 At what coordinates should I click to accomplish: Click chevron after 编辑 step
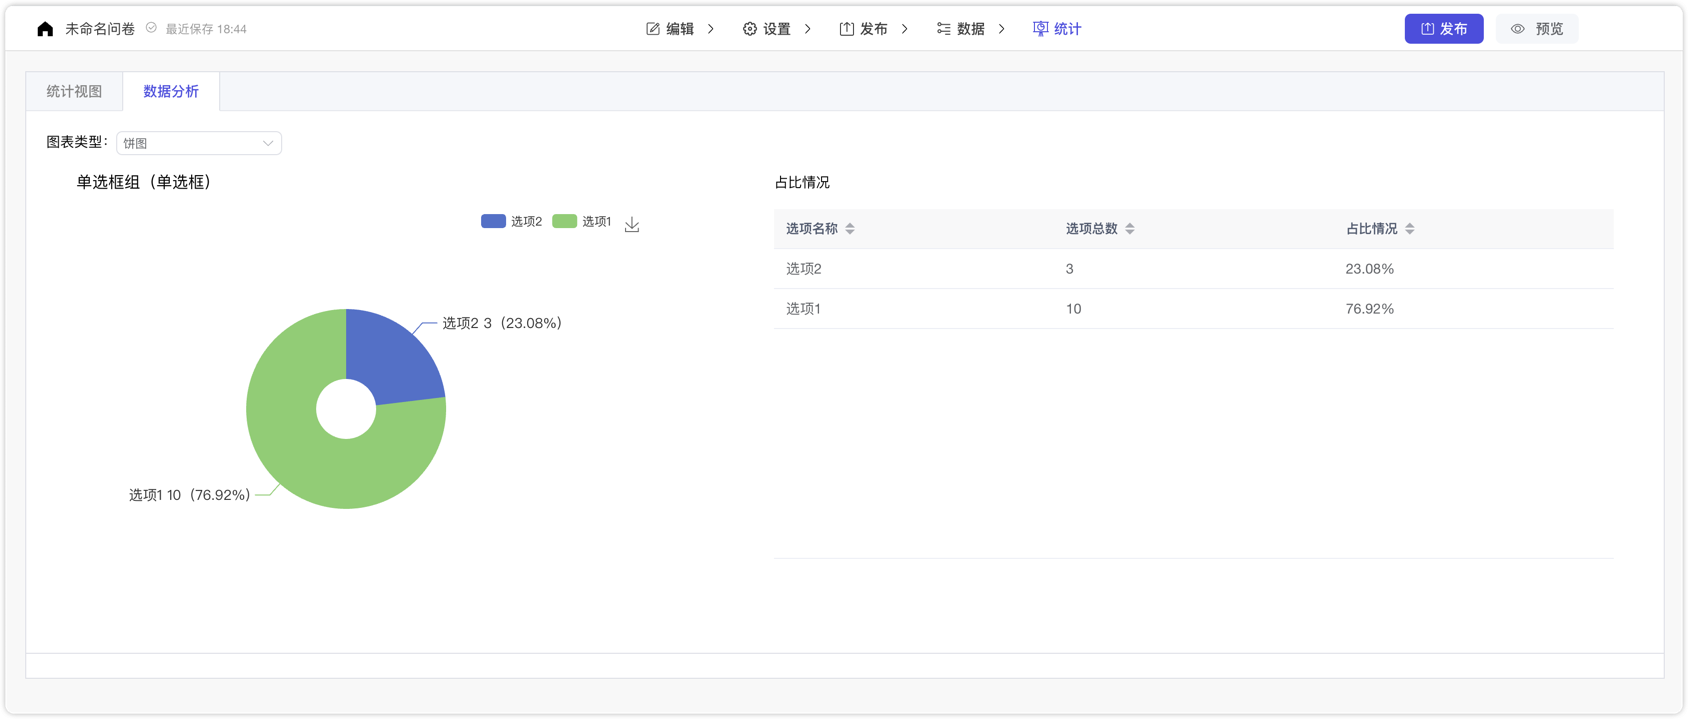coord(711,29)
